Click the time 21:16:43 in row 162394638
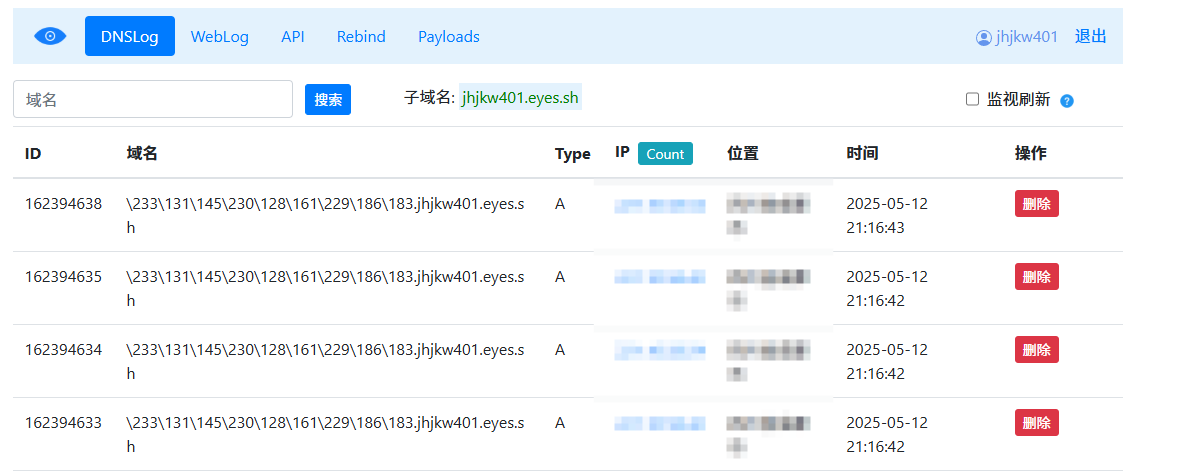The width and height of the screenshot is (1188, 473). (x=876, y=228)
